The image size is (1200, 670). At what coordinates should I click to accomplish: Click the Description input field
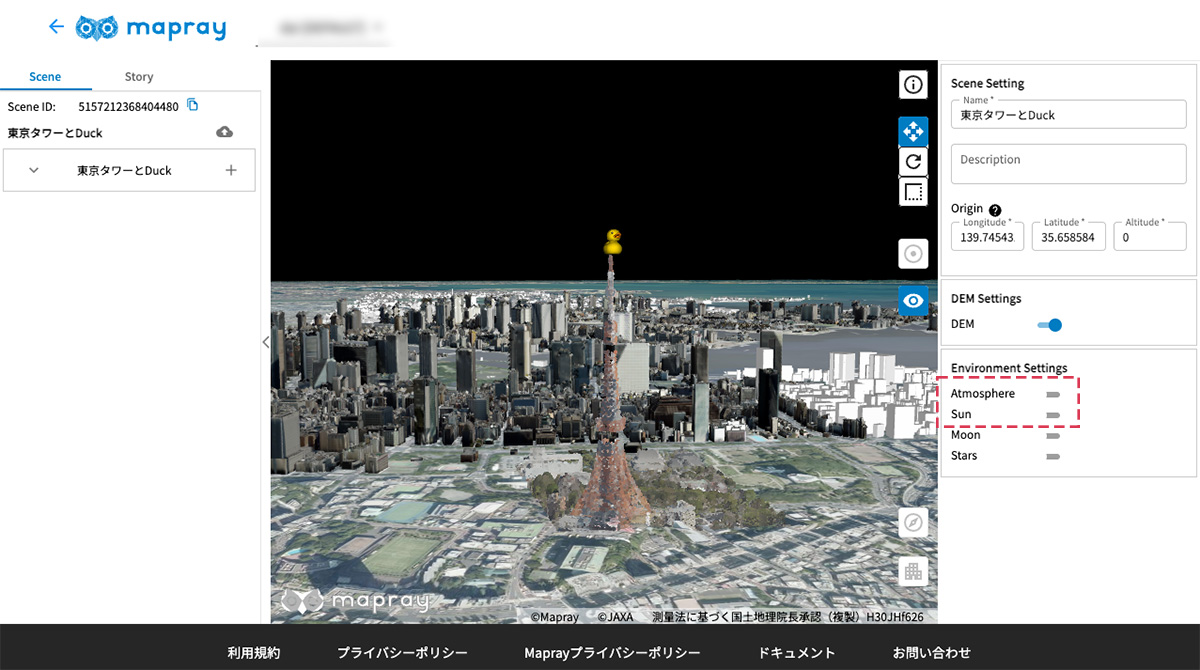coord(1068,164)
